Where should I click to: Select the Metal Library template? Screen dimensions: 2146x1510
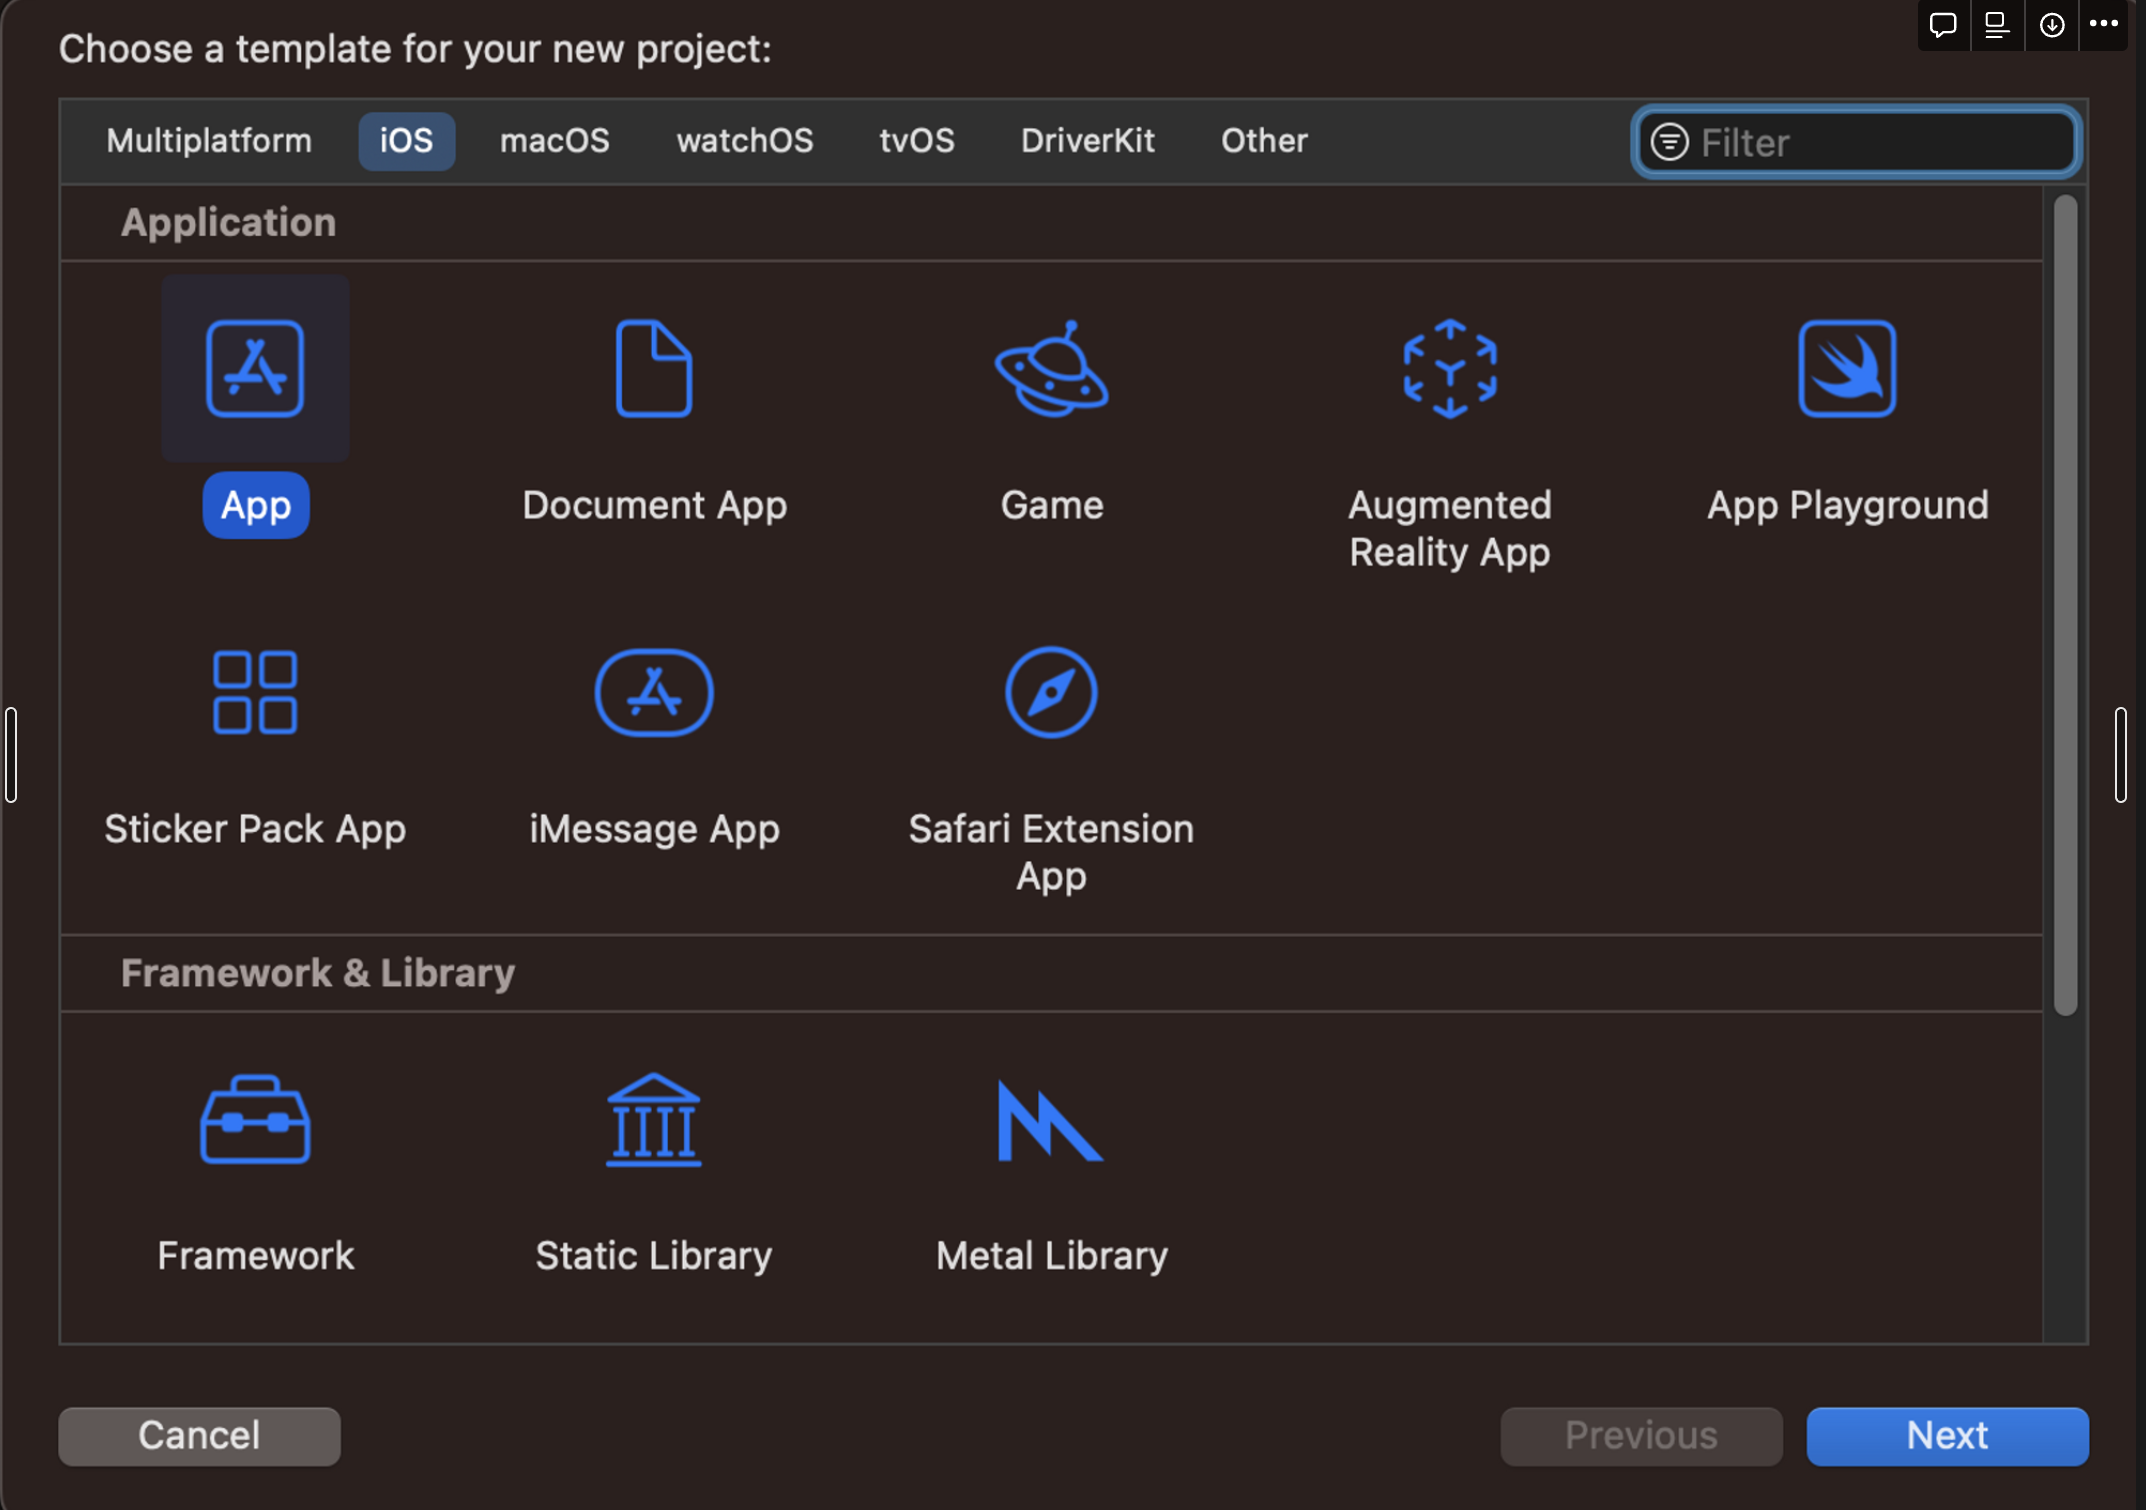click(x=1051, y=1120)
